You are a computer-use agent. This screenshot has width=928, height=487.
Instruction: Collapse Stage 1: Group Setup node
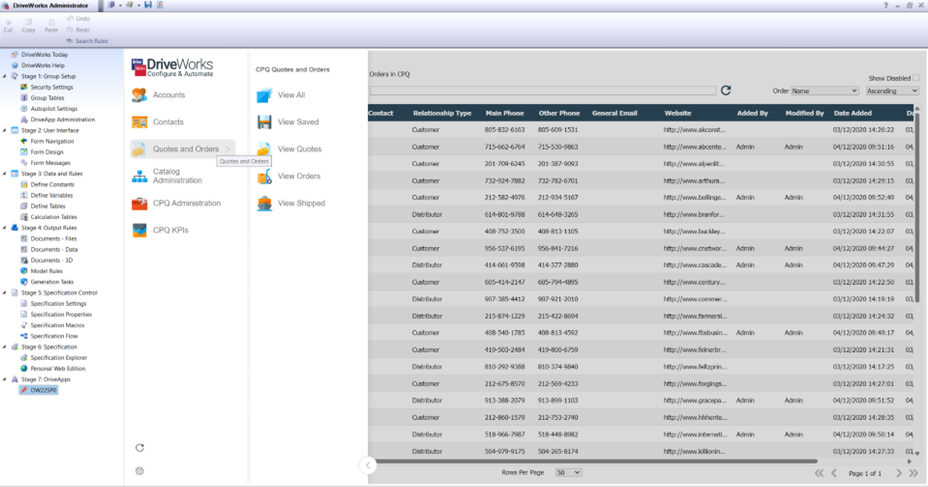(5, 76)
